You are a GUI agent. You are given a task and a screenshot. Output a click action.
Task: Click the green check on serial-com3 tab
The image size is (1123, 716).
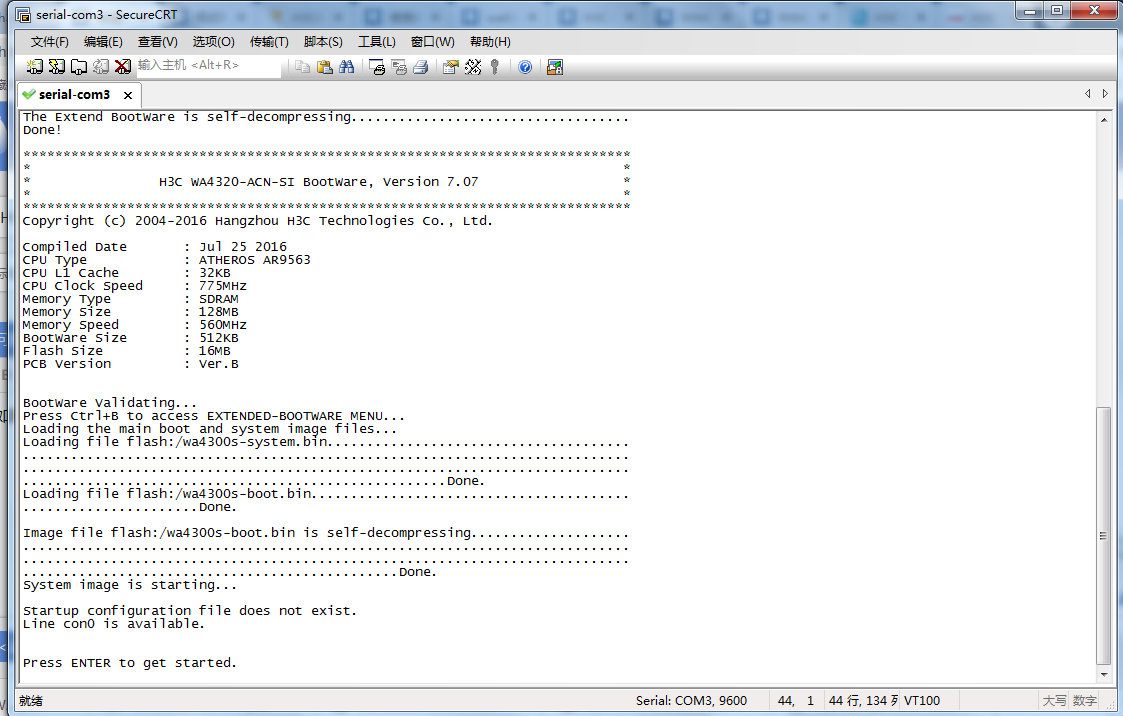[29, 94]
